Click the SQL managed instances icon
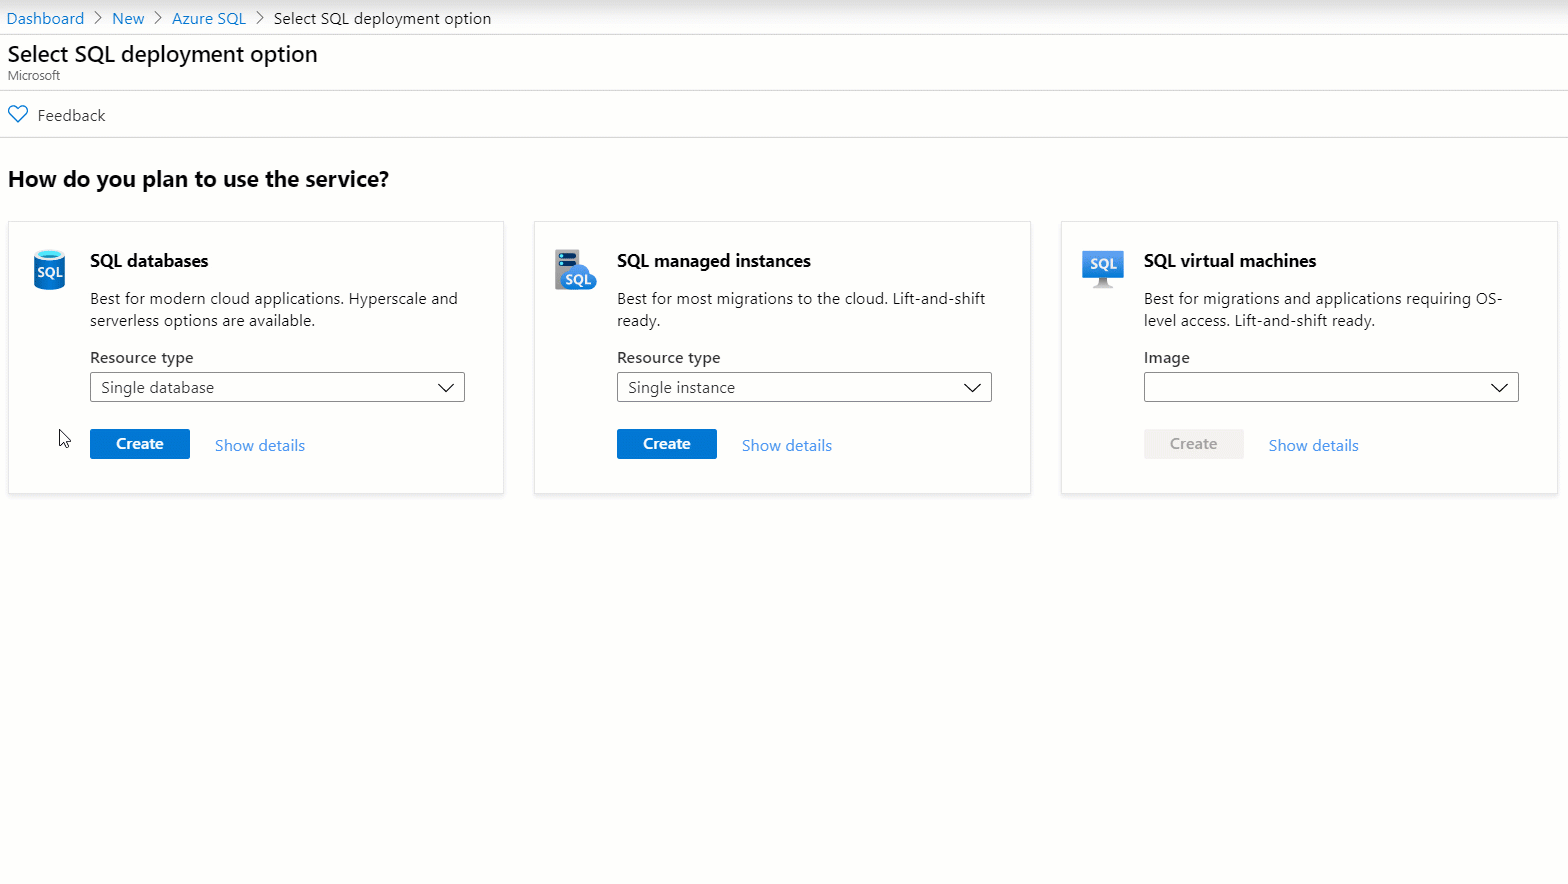This screenshot has width=1568, height=884. click(575, 270)
